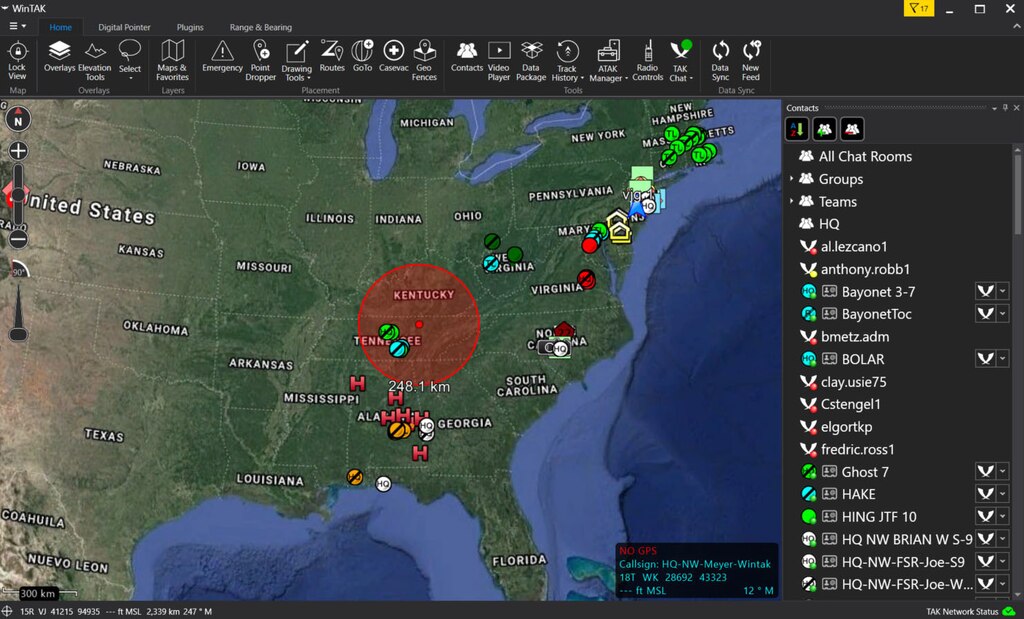Collapse the ribbon with the chevron
The width and height of the screenshot is (1024, 619).
pyautogui.click(x=1016, y=26)
